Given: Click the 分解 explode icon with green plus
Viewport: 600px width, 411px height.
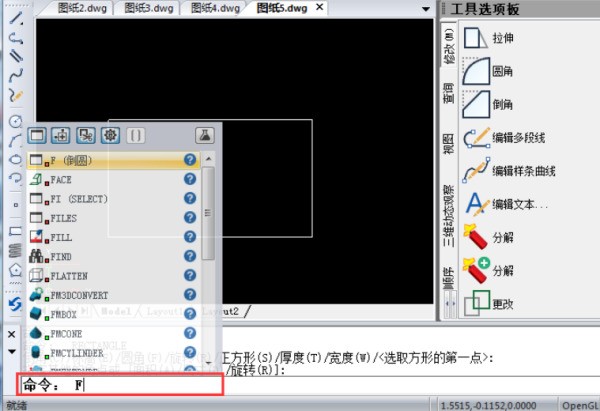Looking at the screenshot, I should (476, 270).
